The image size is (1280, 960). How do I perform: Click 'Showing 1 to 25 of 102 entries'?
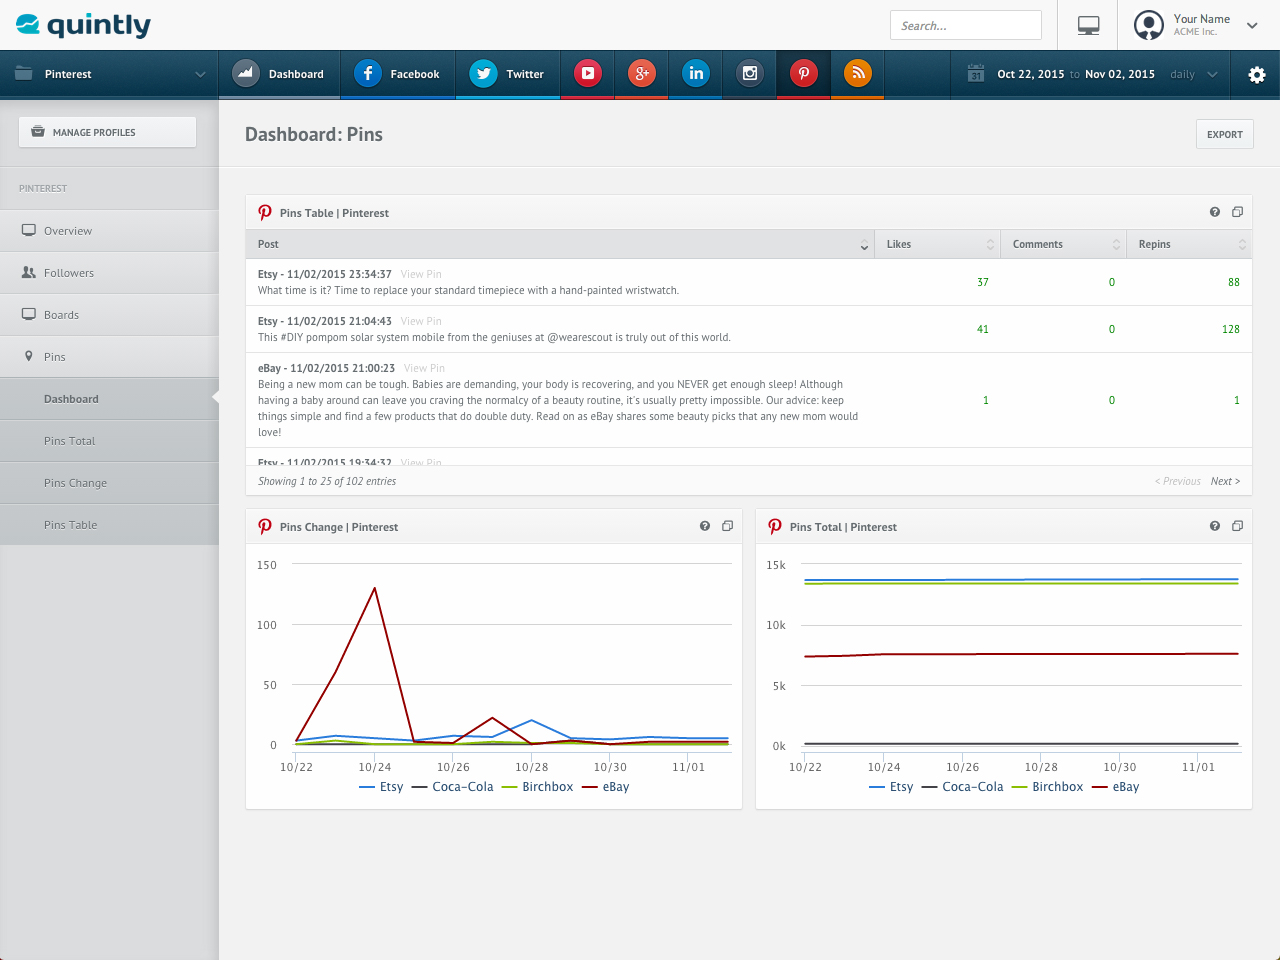click(327, 481)
